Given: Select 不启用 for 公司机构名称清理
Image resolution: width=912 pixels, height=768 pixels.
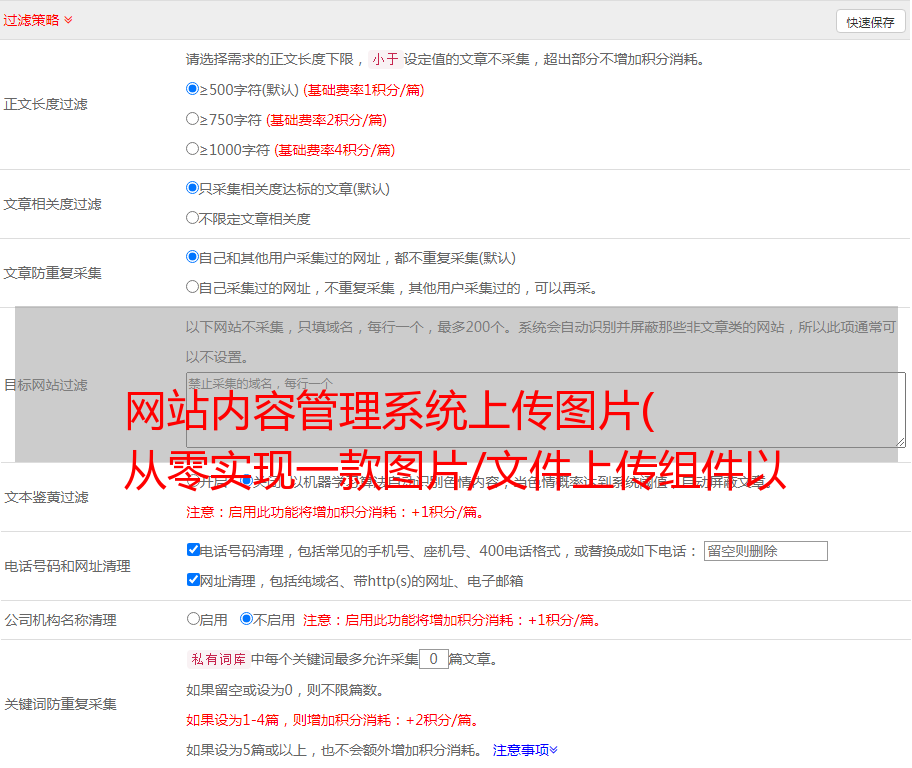Looking at the screenshot, I should point(246,618).
